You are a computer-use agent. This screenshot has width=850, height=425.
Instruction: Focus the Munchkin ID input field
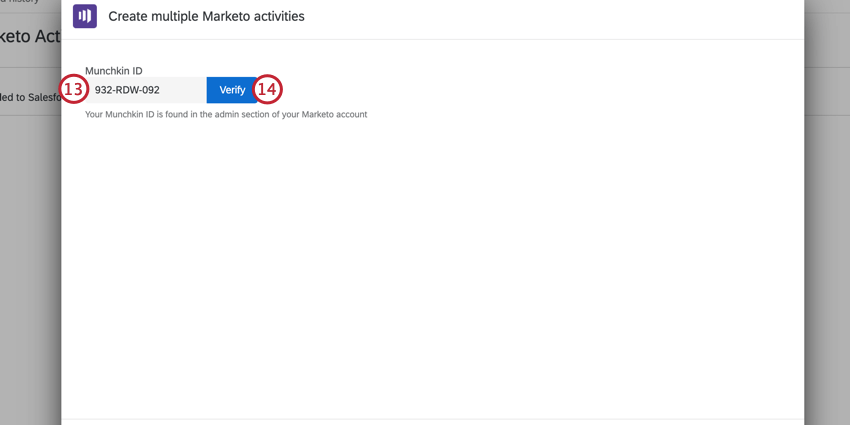point(150,90)
